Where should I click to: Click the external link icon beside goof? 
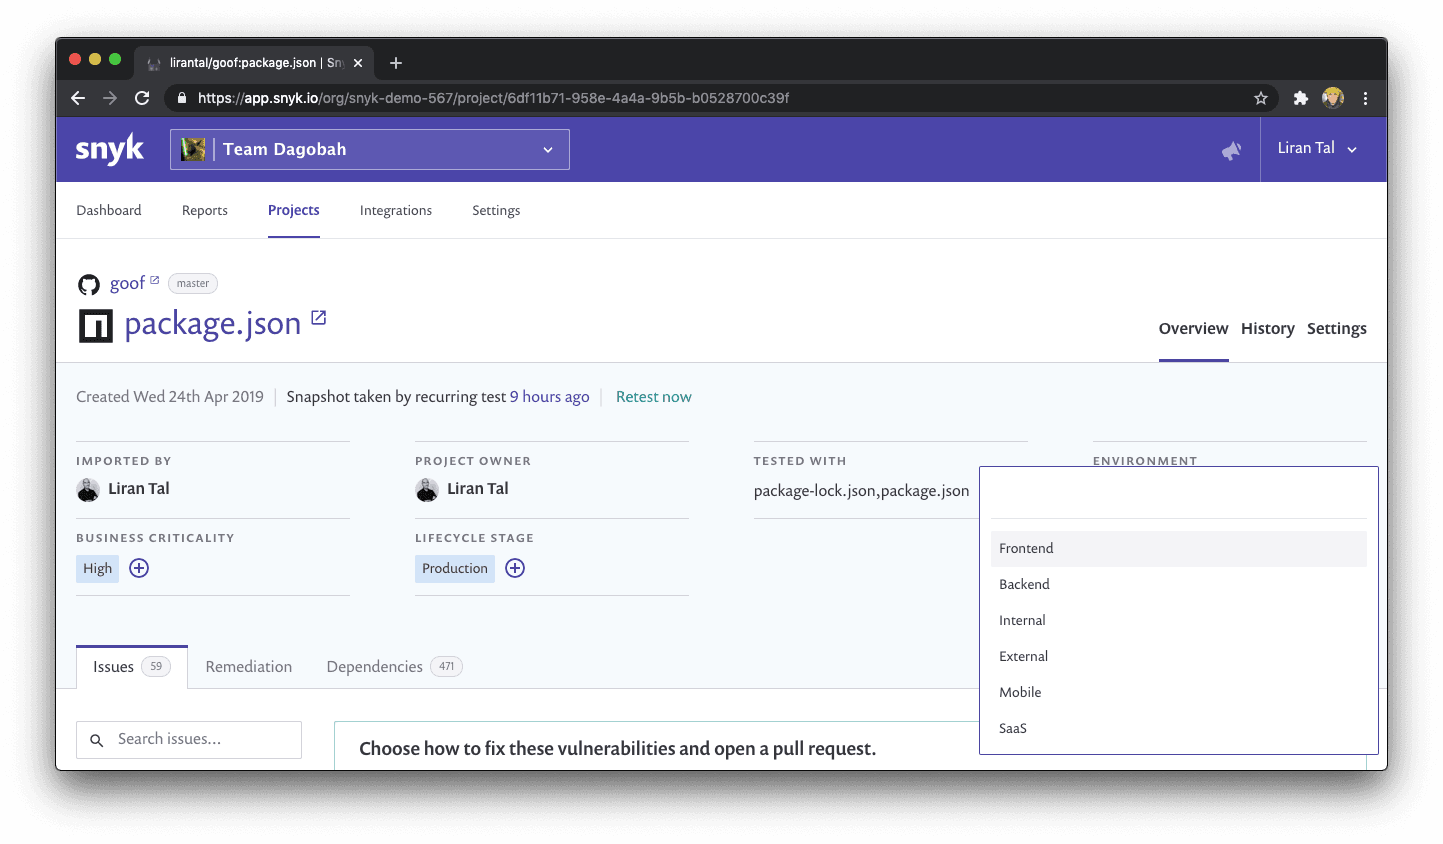tap(155, 280)
